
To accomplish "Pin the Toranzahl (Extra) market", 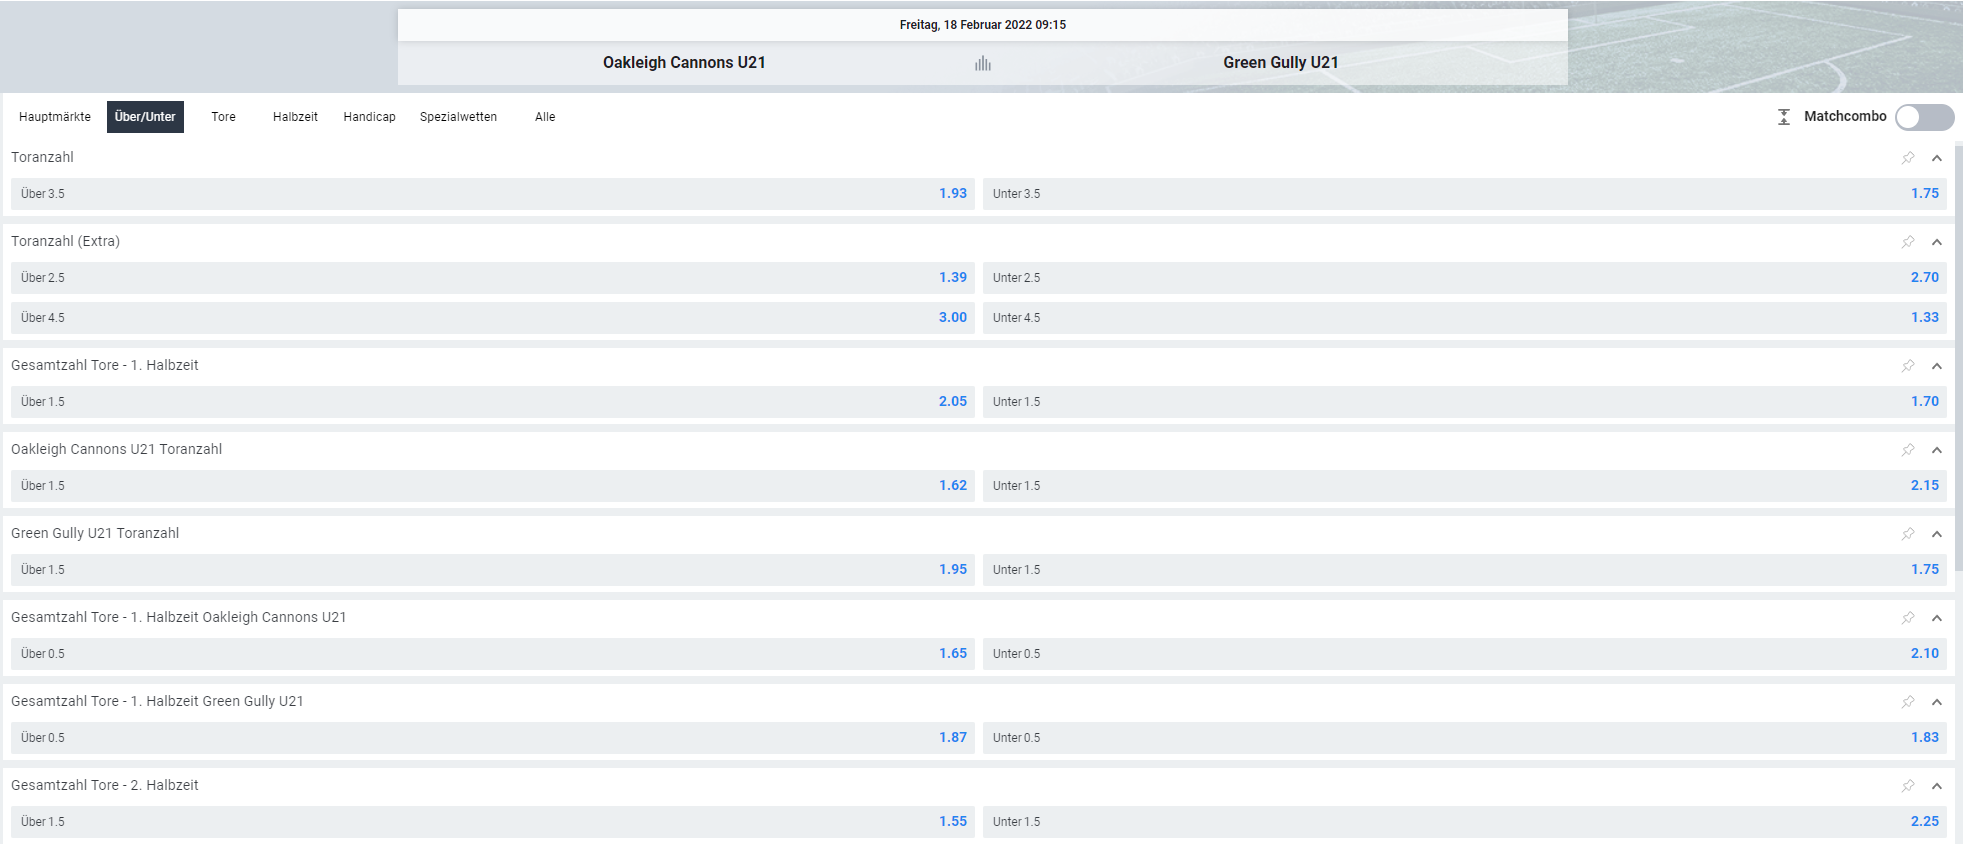I will pos(1908,242).
